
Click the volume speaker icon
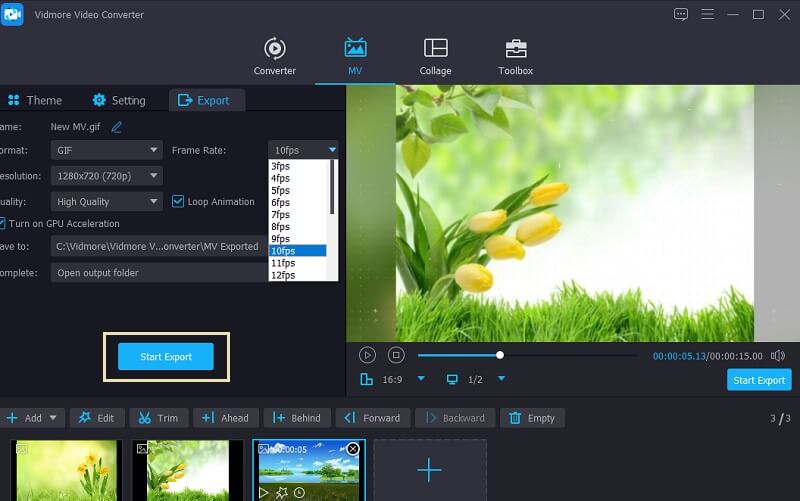coord(778,355)
